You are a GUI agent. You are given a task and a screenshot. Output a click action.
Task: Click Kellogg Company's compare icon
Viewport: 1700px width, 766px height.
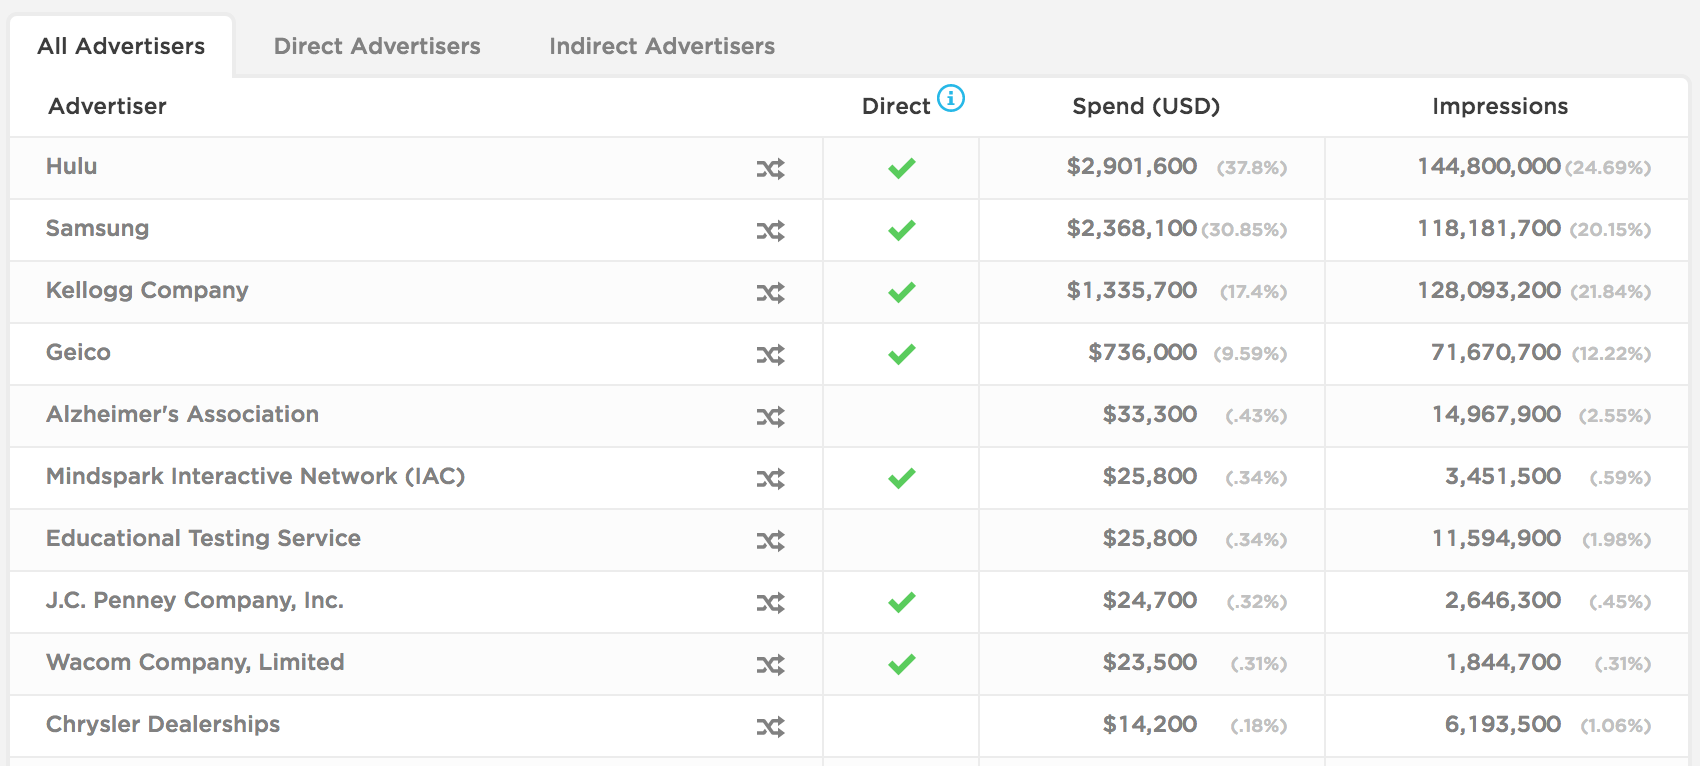(x=770, y=292)
